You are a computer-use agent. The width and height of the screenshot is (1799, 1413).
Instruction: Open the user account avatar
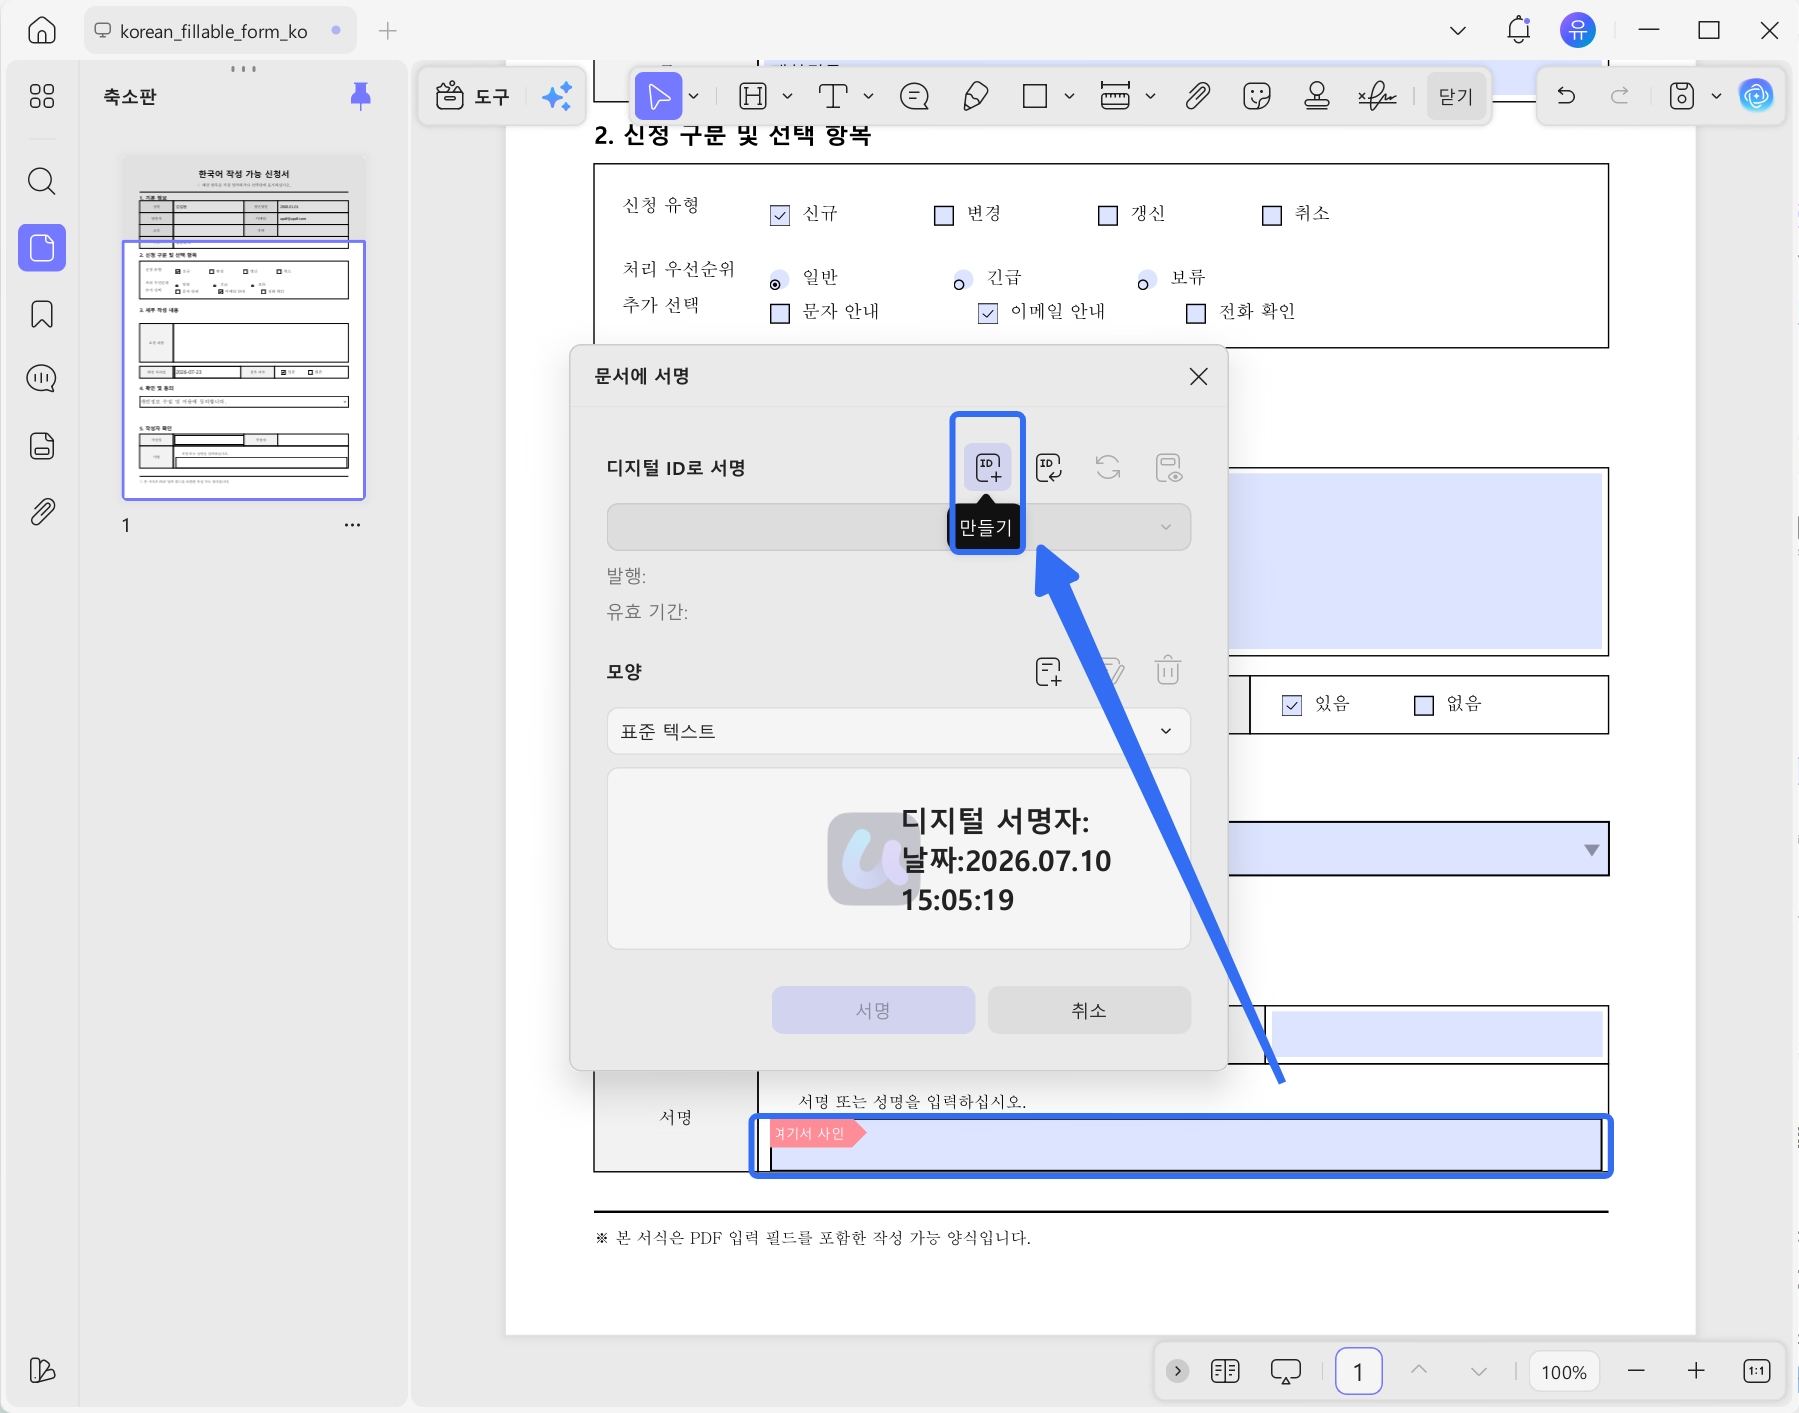coord(1578,31)
